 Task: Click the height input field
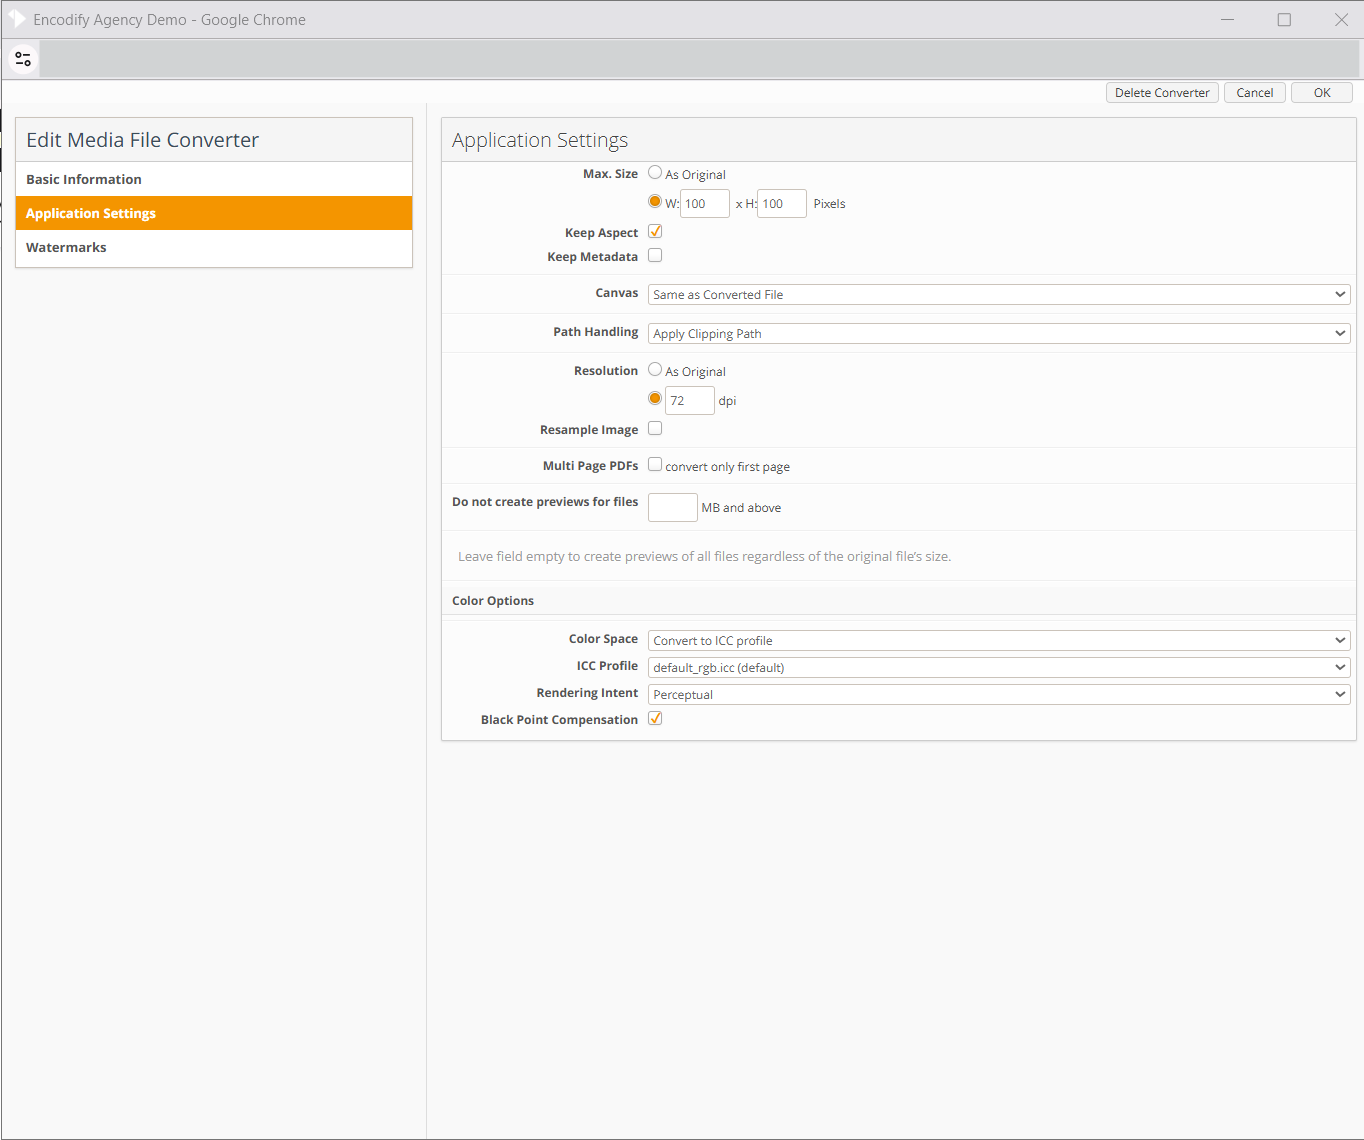[x=782, y=203]
